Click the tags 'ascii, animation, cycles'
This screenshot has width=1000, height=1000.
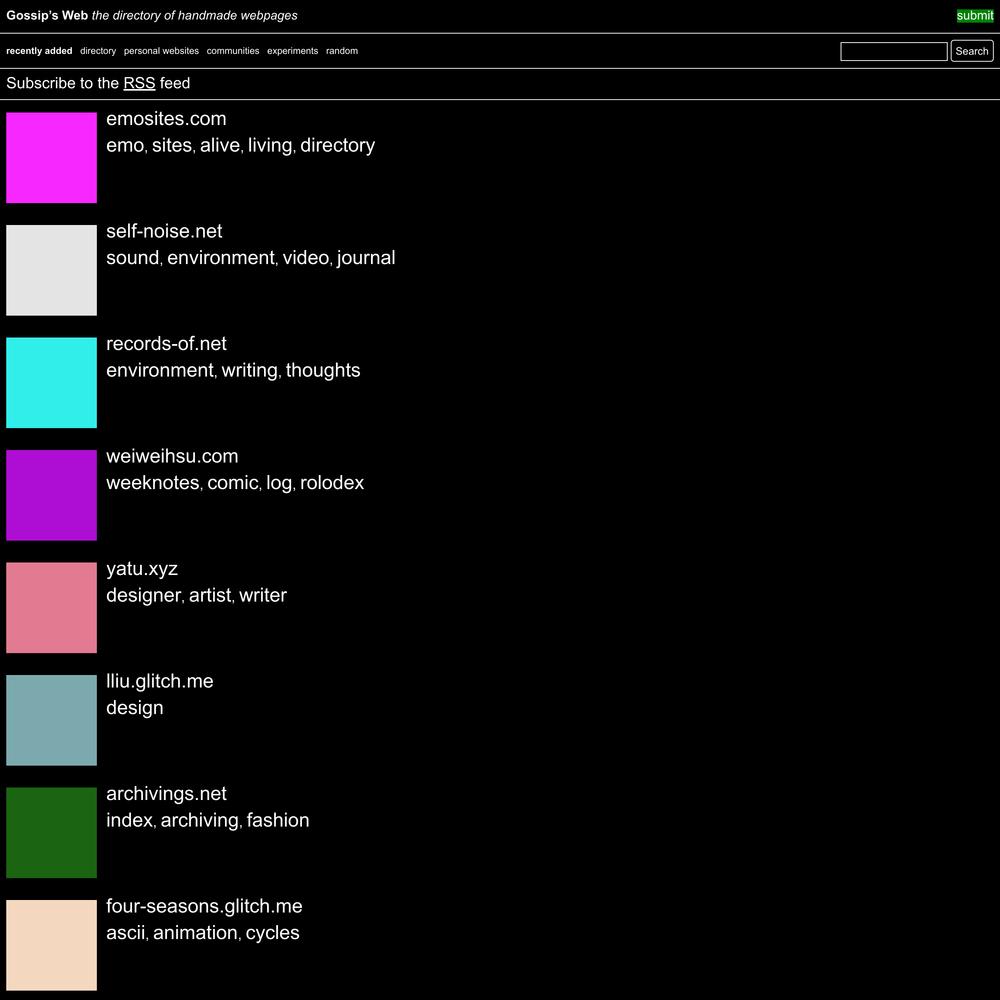pos(203,933)
